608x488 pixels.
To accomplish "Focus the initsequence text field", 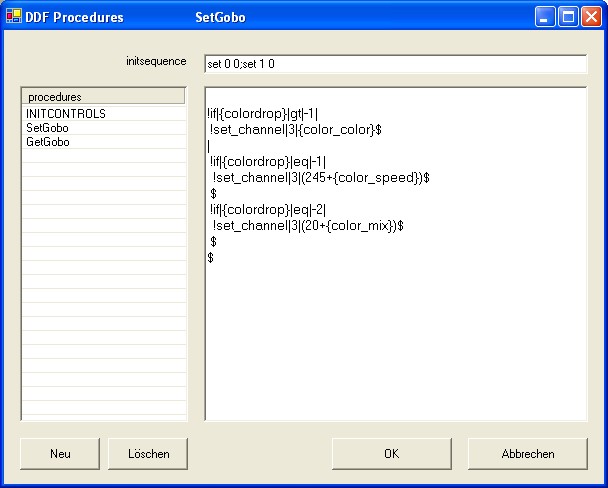I will click(x=394, y=64).
